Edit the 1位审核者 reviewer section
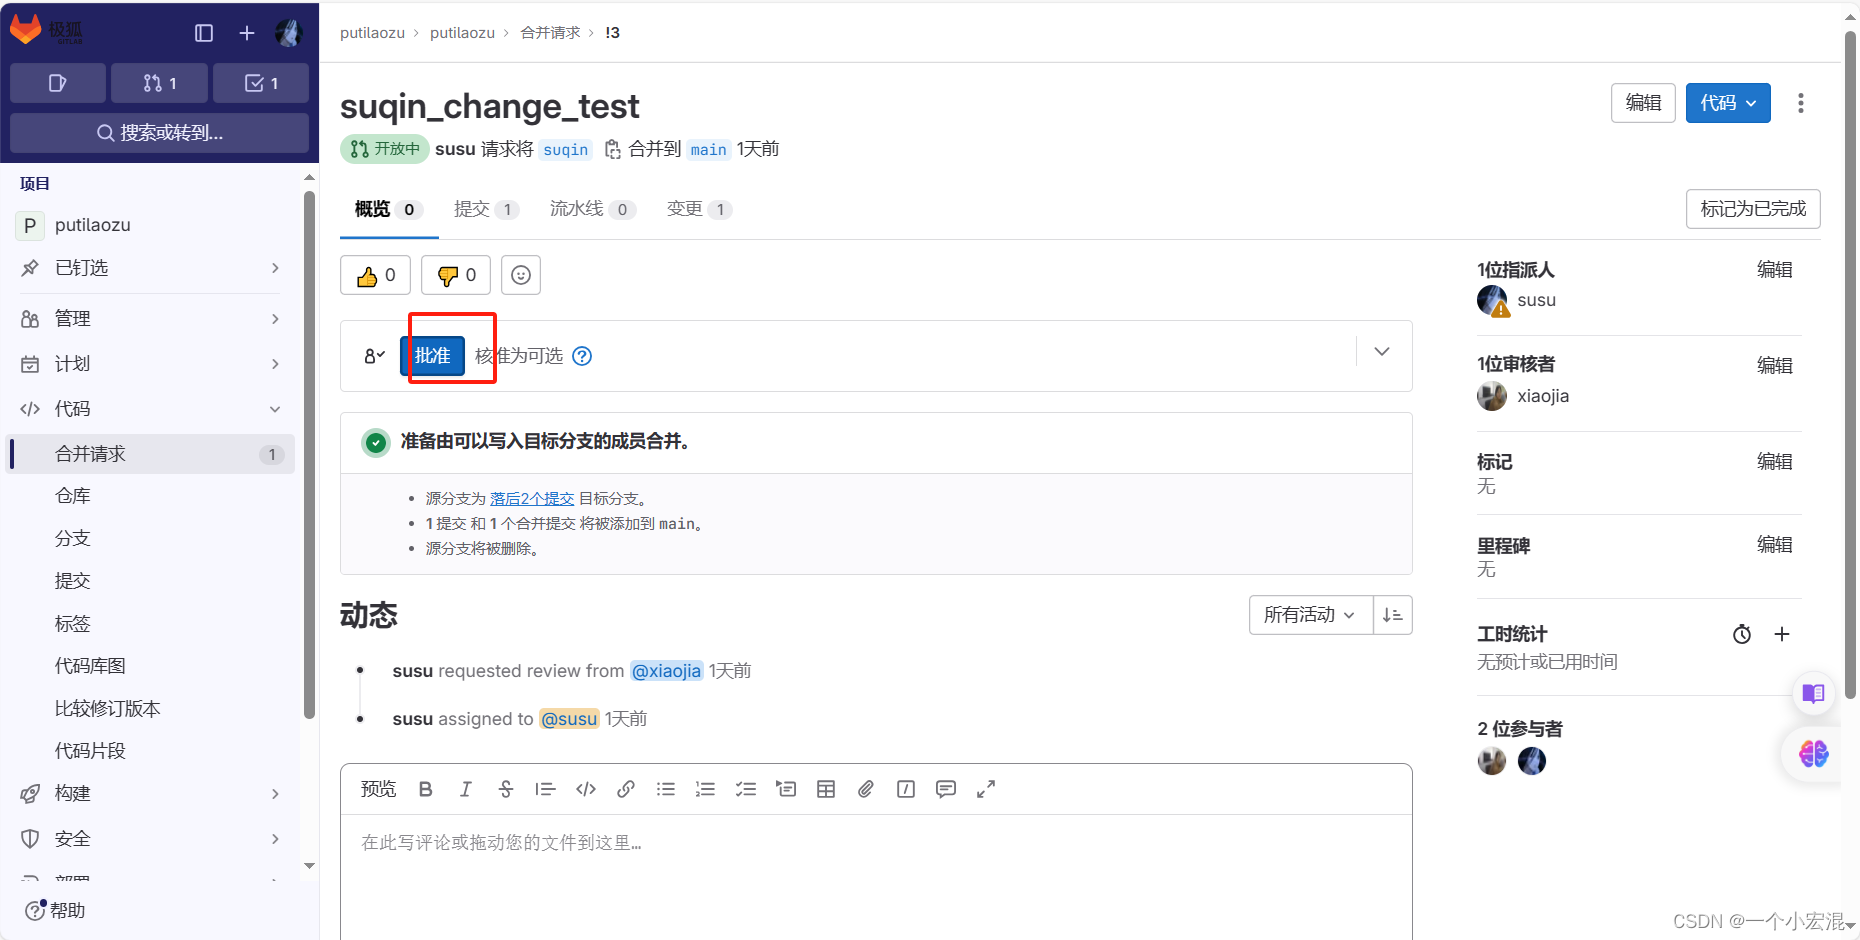The height and width of the screenshot is (940, 1860). tap(1774, 366)
